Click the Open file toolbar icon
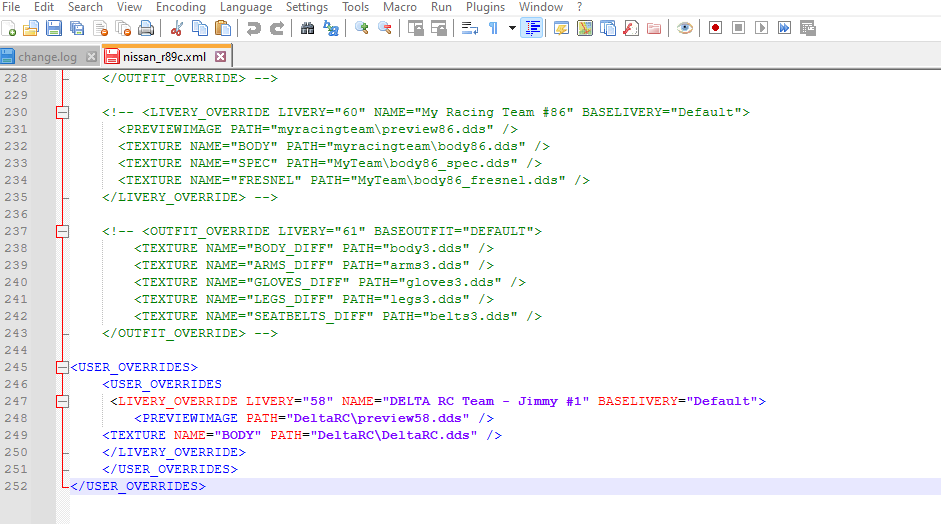This screenshot has width=941, height=524. tap(31, 28)
